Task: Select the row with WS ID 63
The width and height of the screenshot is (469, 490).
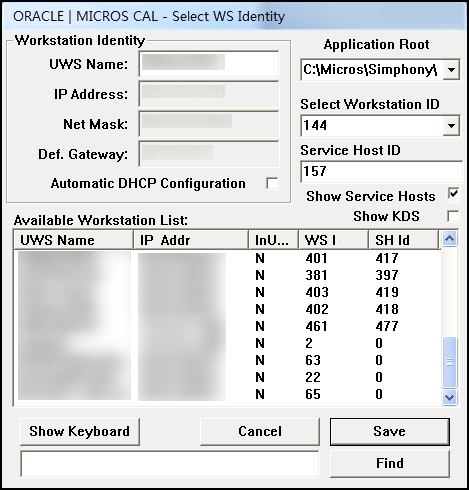Action: pyautogui.click(x=227, y=360)
